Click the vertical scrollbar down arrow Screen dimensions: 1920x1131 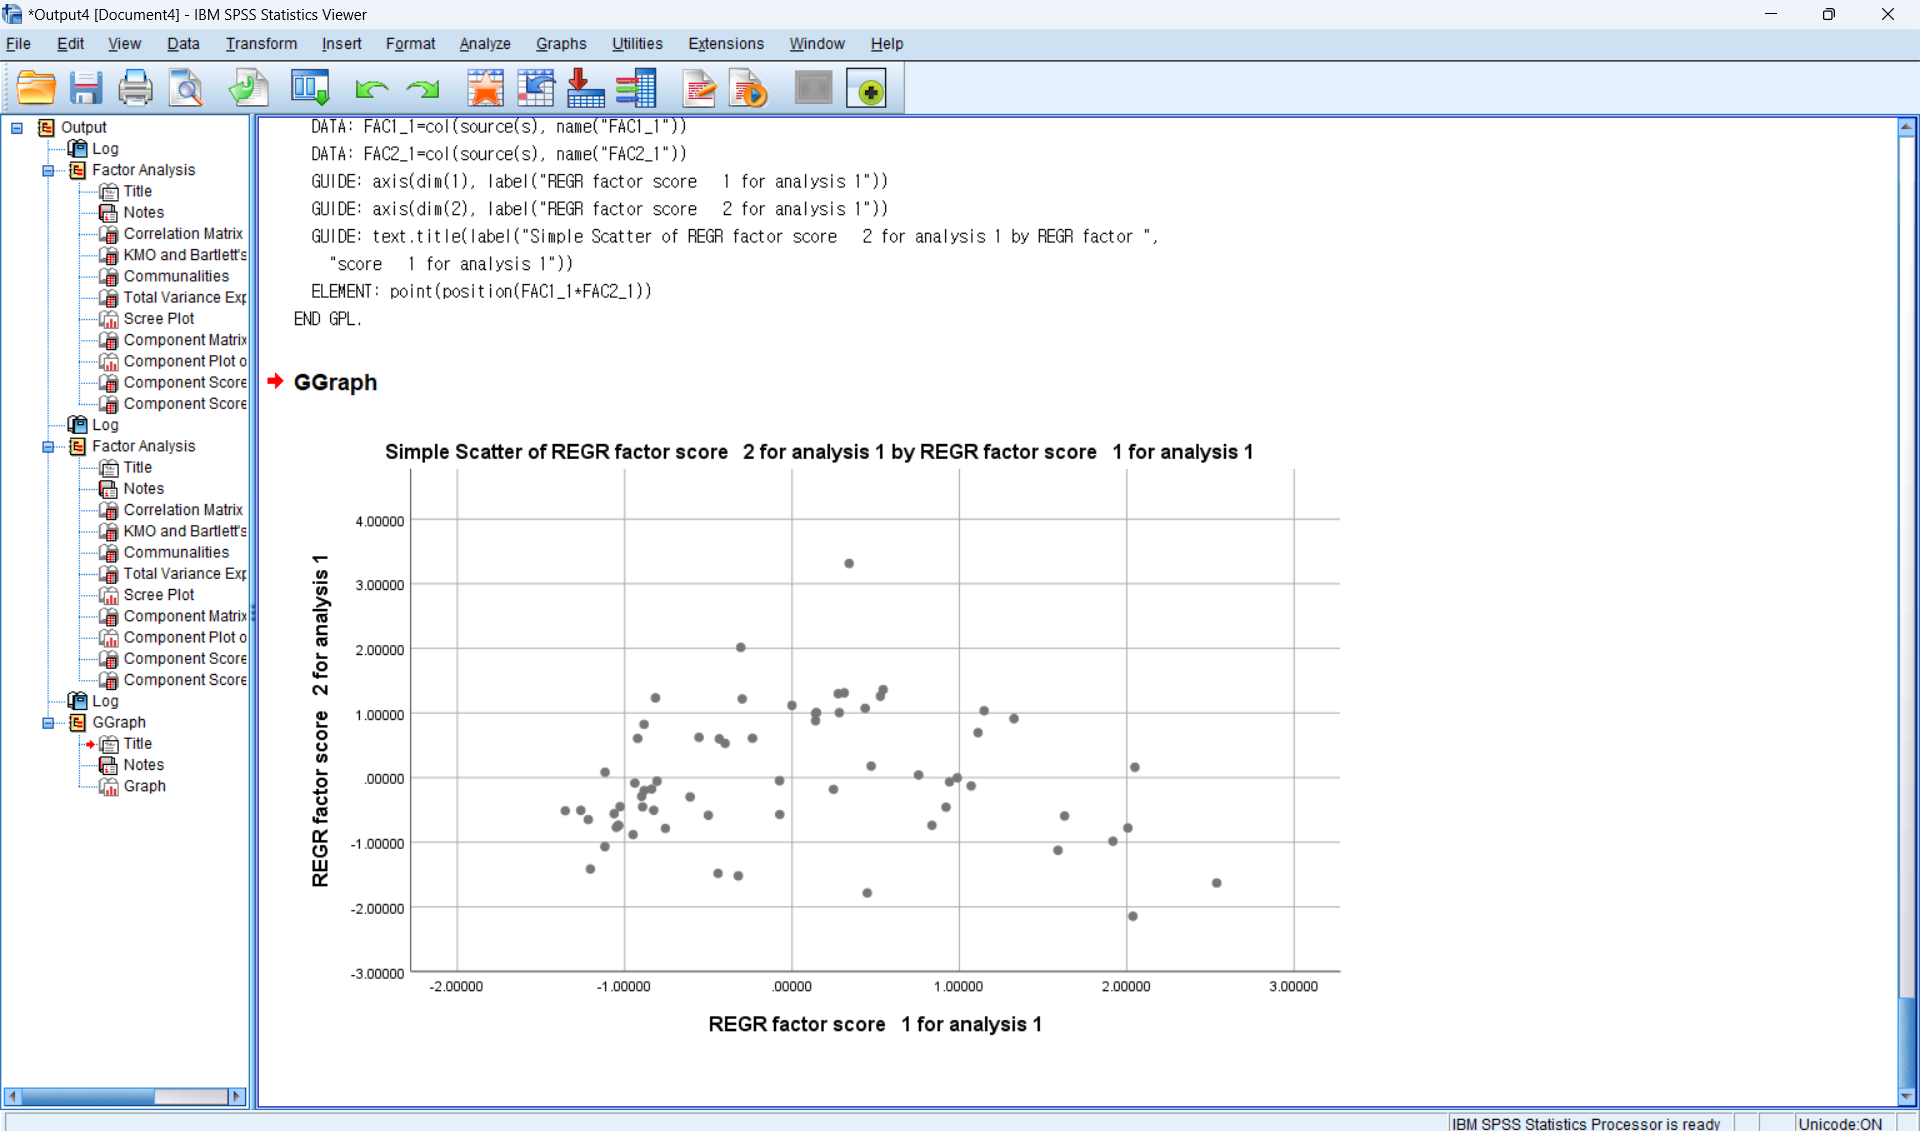pos(1906,1097)
